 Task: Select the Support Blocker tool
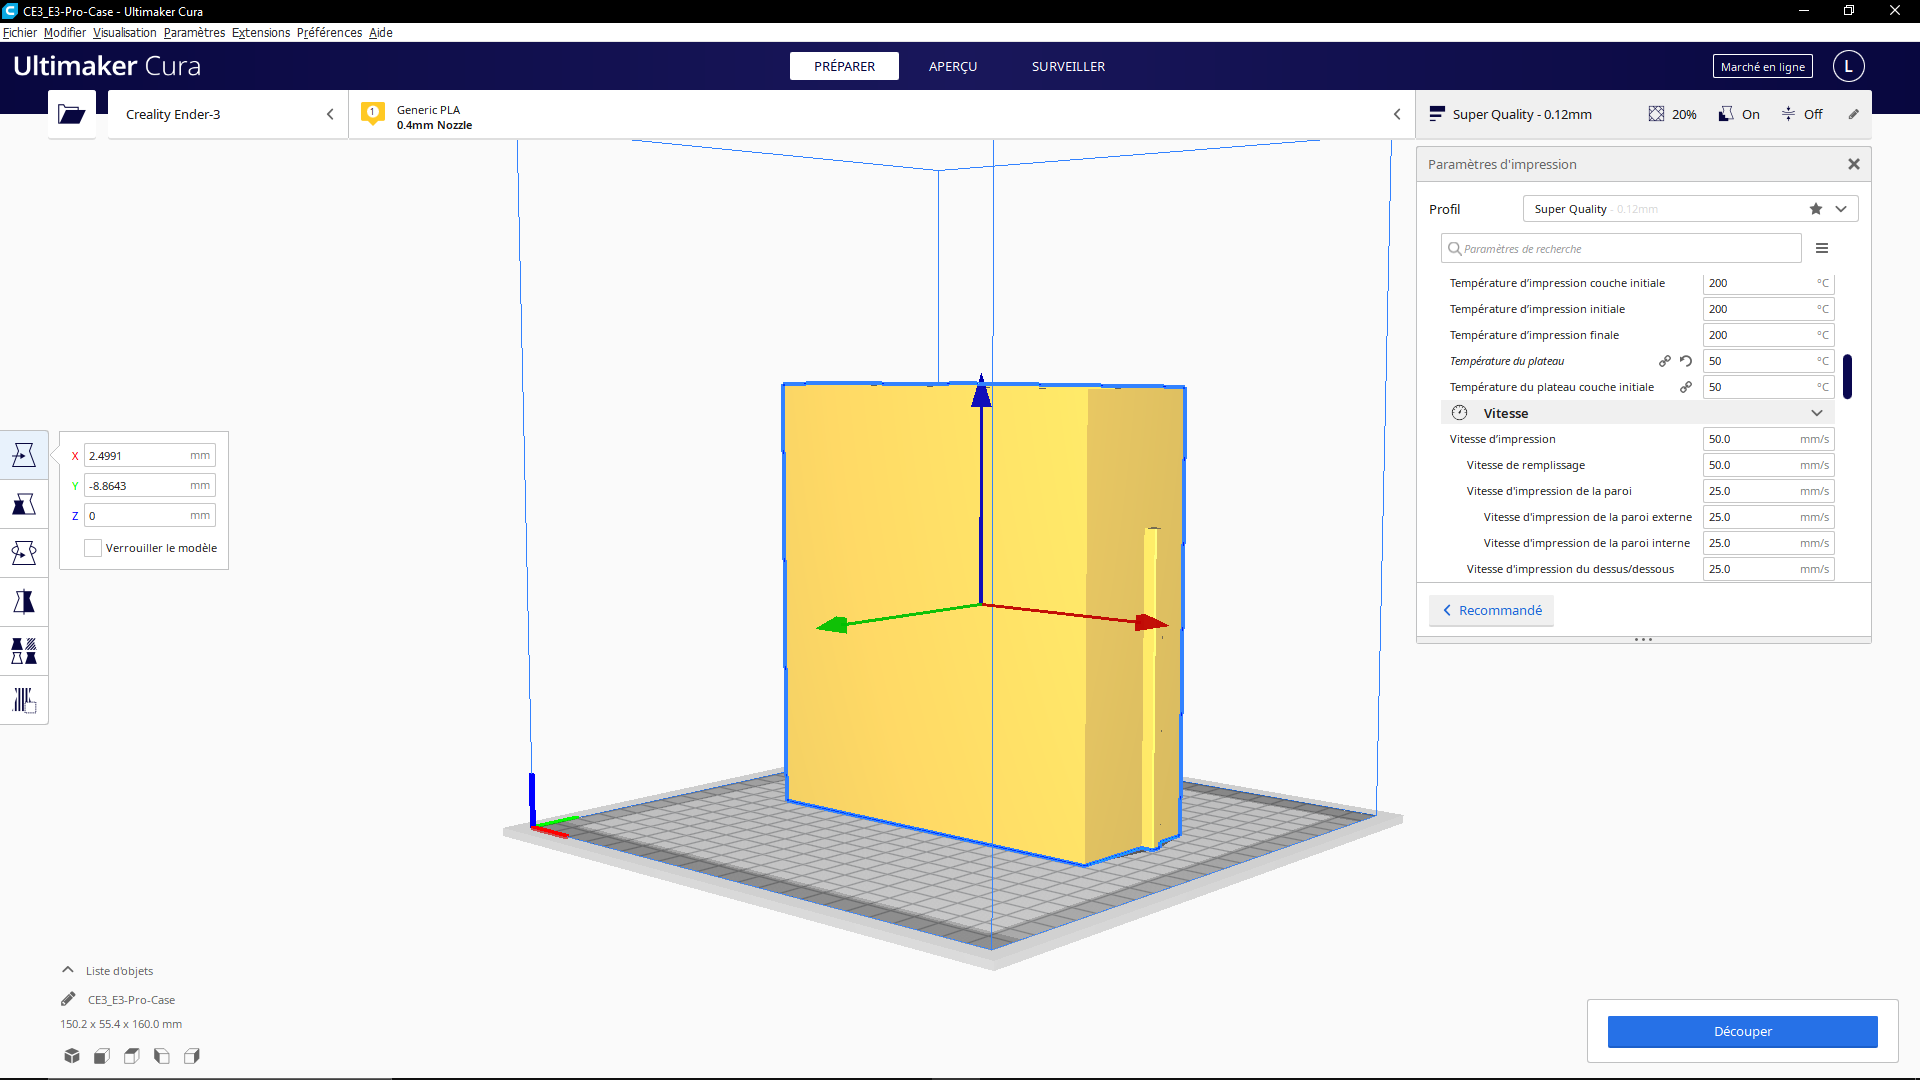coord(24,700)
